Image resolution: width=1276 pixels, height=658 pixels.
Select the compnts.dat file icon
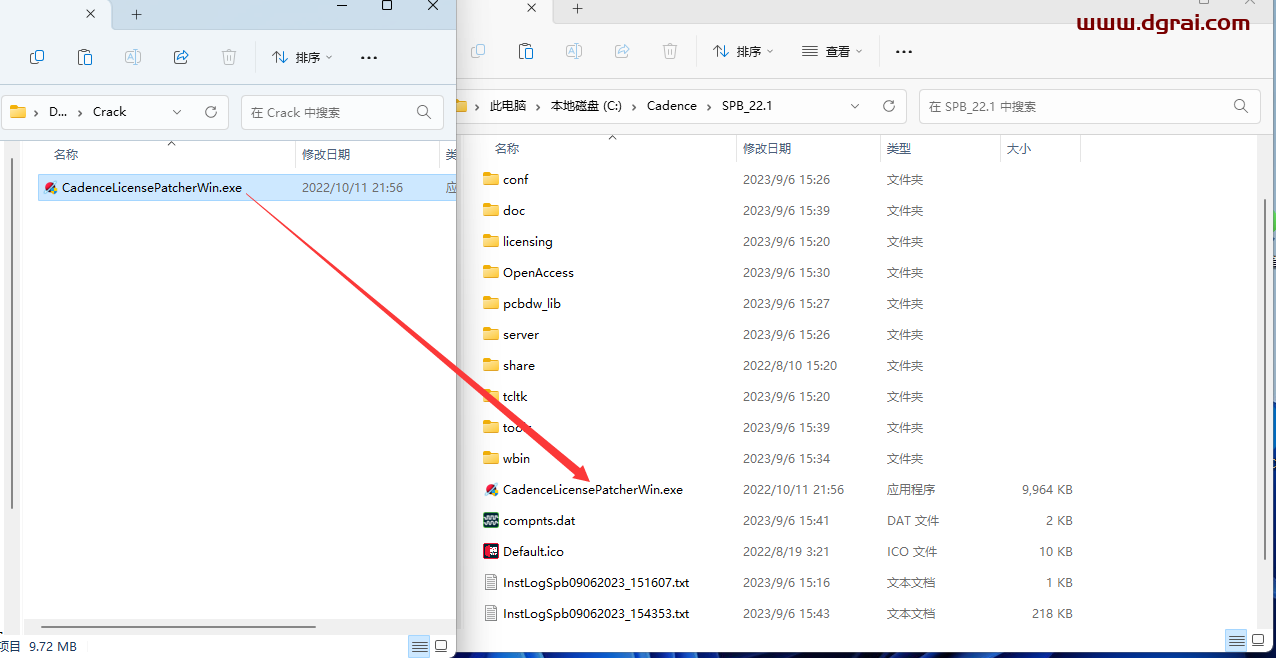tap(491, 520)
